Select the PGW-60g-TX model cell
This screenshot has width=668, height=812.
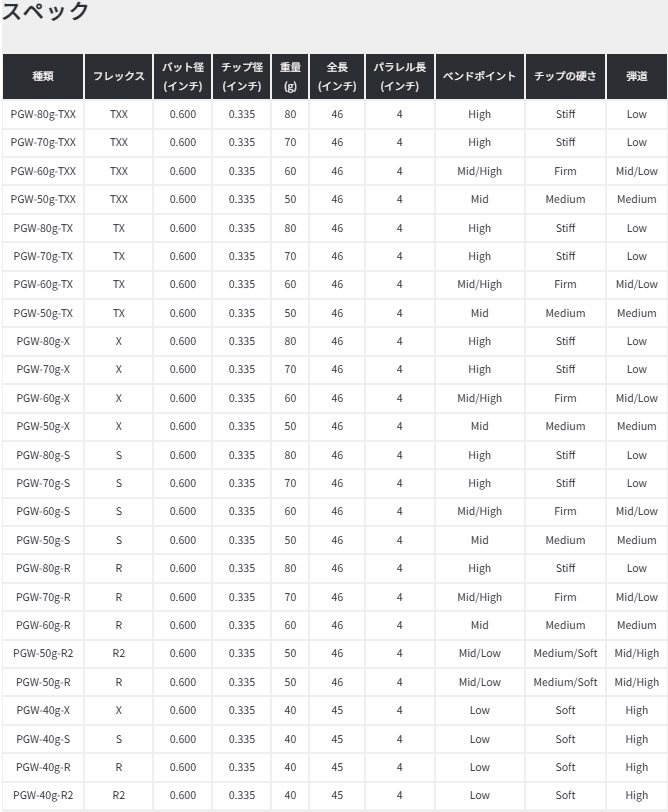[x=43, y=285]
